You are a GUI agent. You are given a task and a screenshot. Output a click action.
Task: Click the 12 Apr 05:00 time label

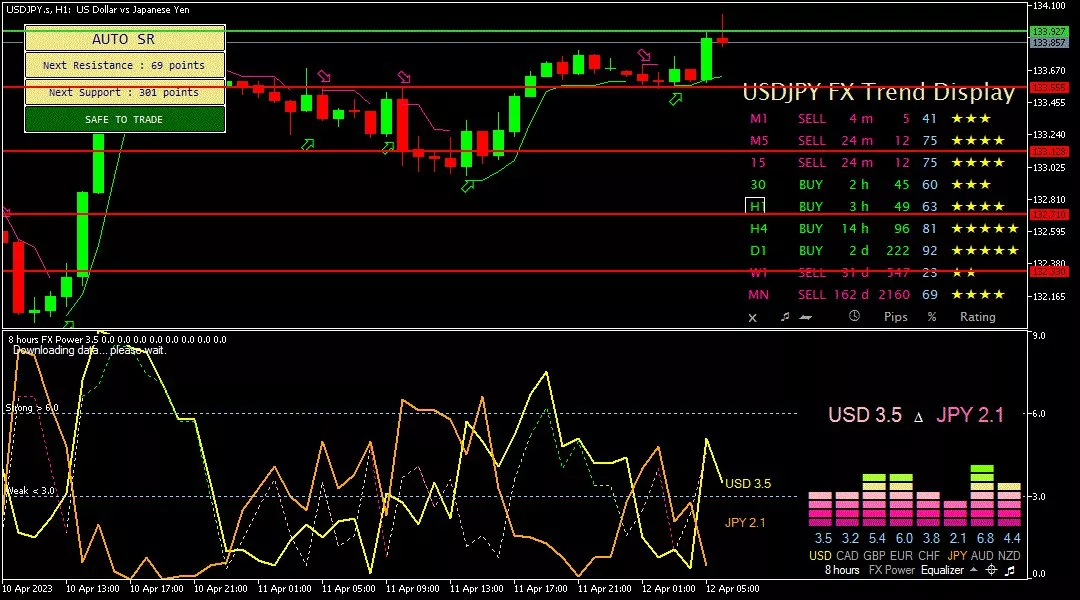click(x=732, y=589)
